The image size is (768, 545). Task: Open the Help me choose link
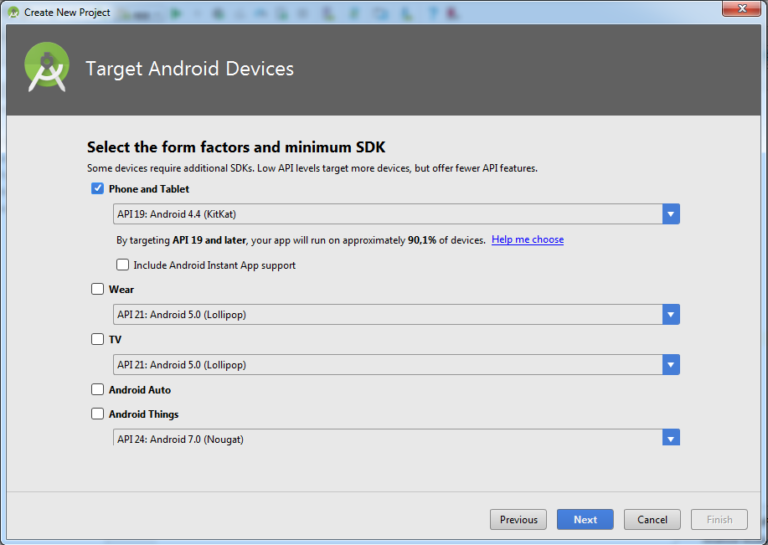527,240
